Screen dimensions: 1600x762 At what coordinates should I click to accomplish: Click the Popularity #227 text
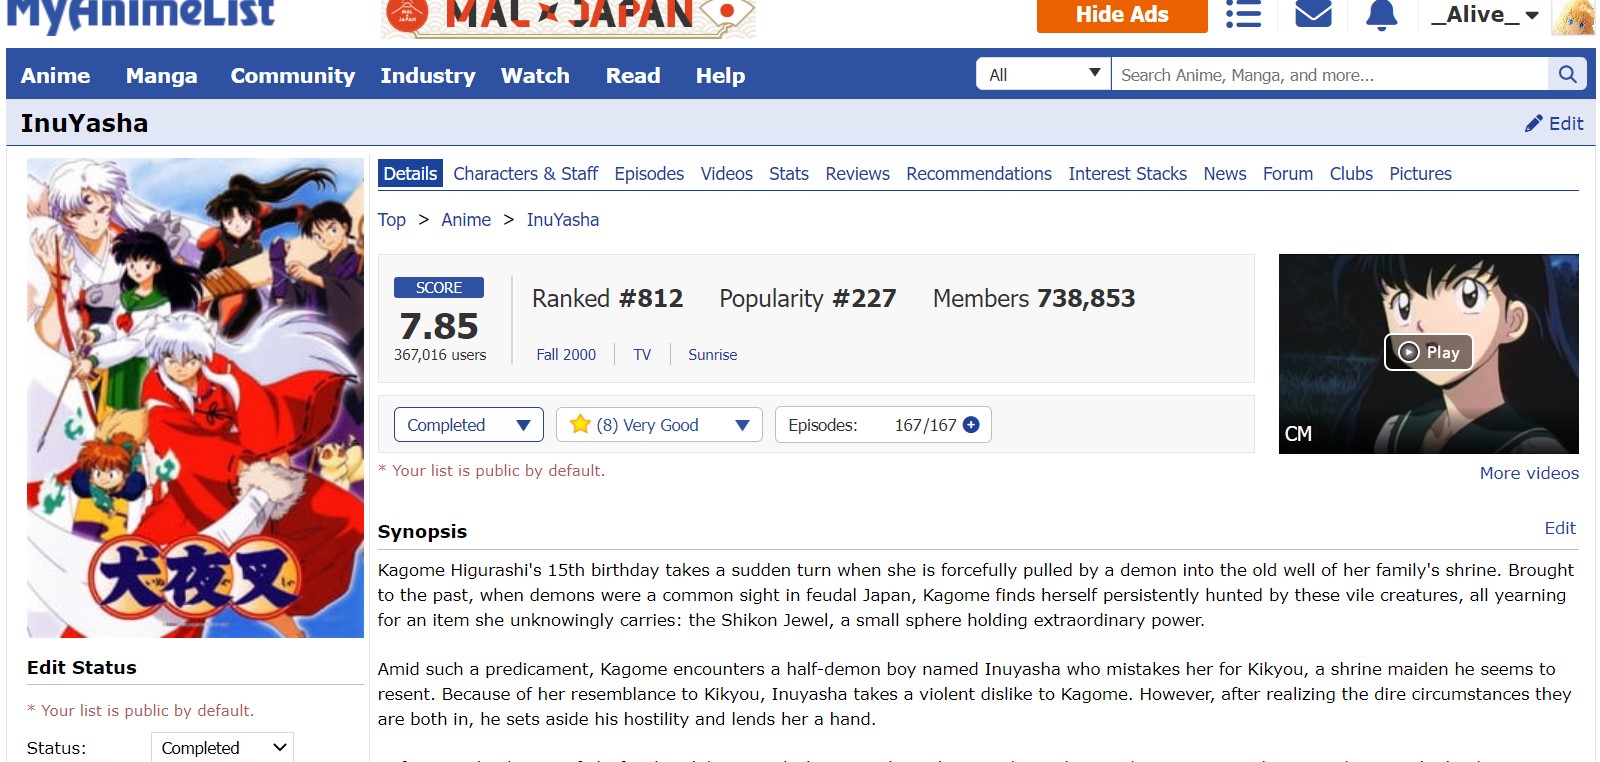[x=807, y=298]
